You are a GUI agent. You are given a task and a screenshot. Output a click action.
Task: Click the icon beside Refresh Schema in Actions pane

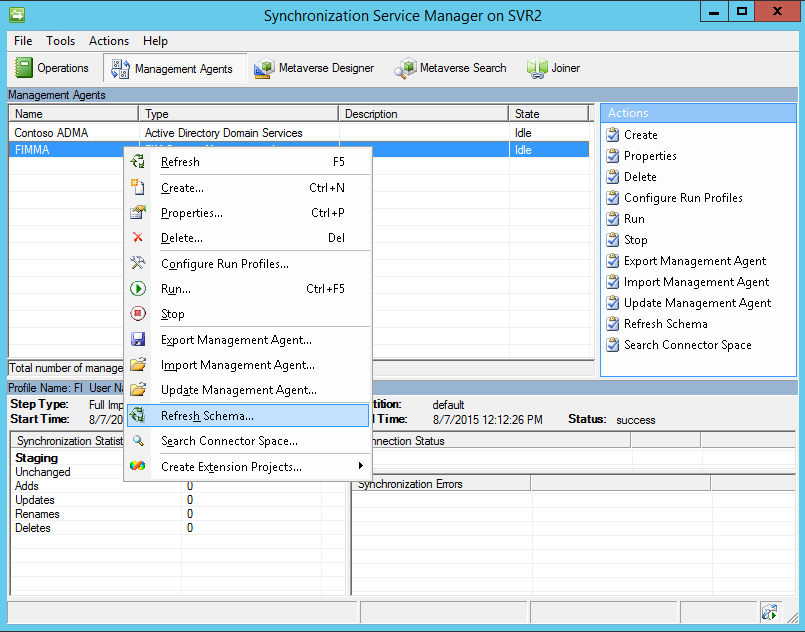612,324
